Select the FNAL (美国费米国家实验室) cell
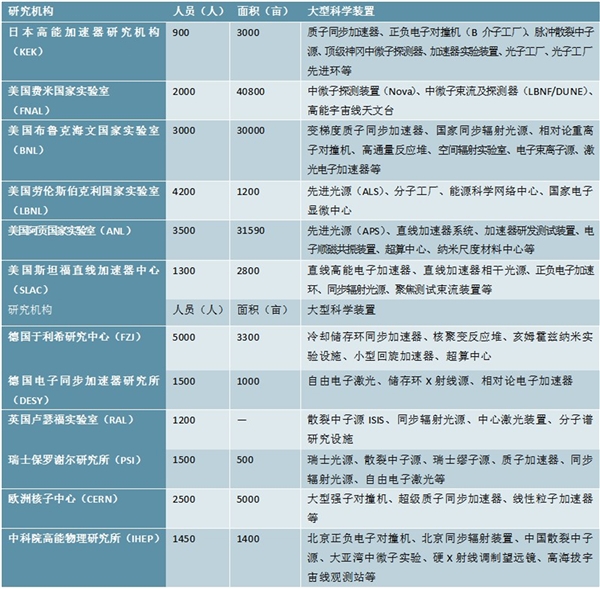The width and height of the screenshot is (600, 589). [x=84, y=100]
